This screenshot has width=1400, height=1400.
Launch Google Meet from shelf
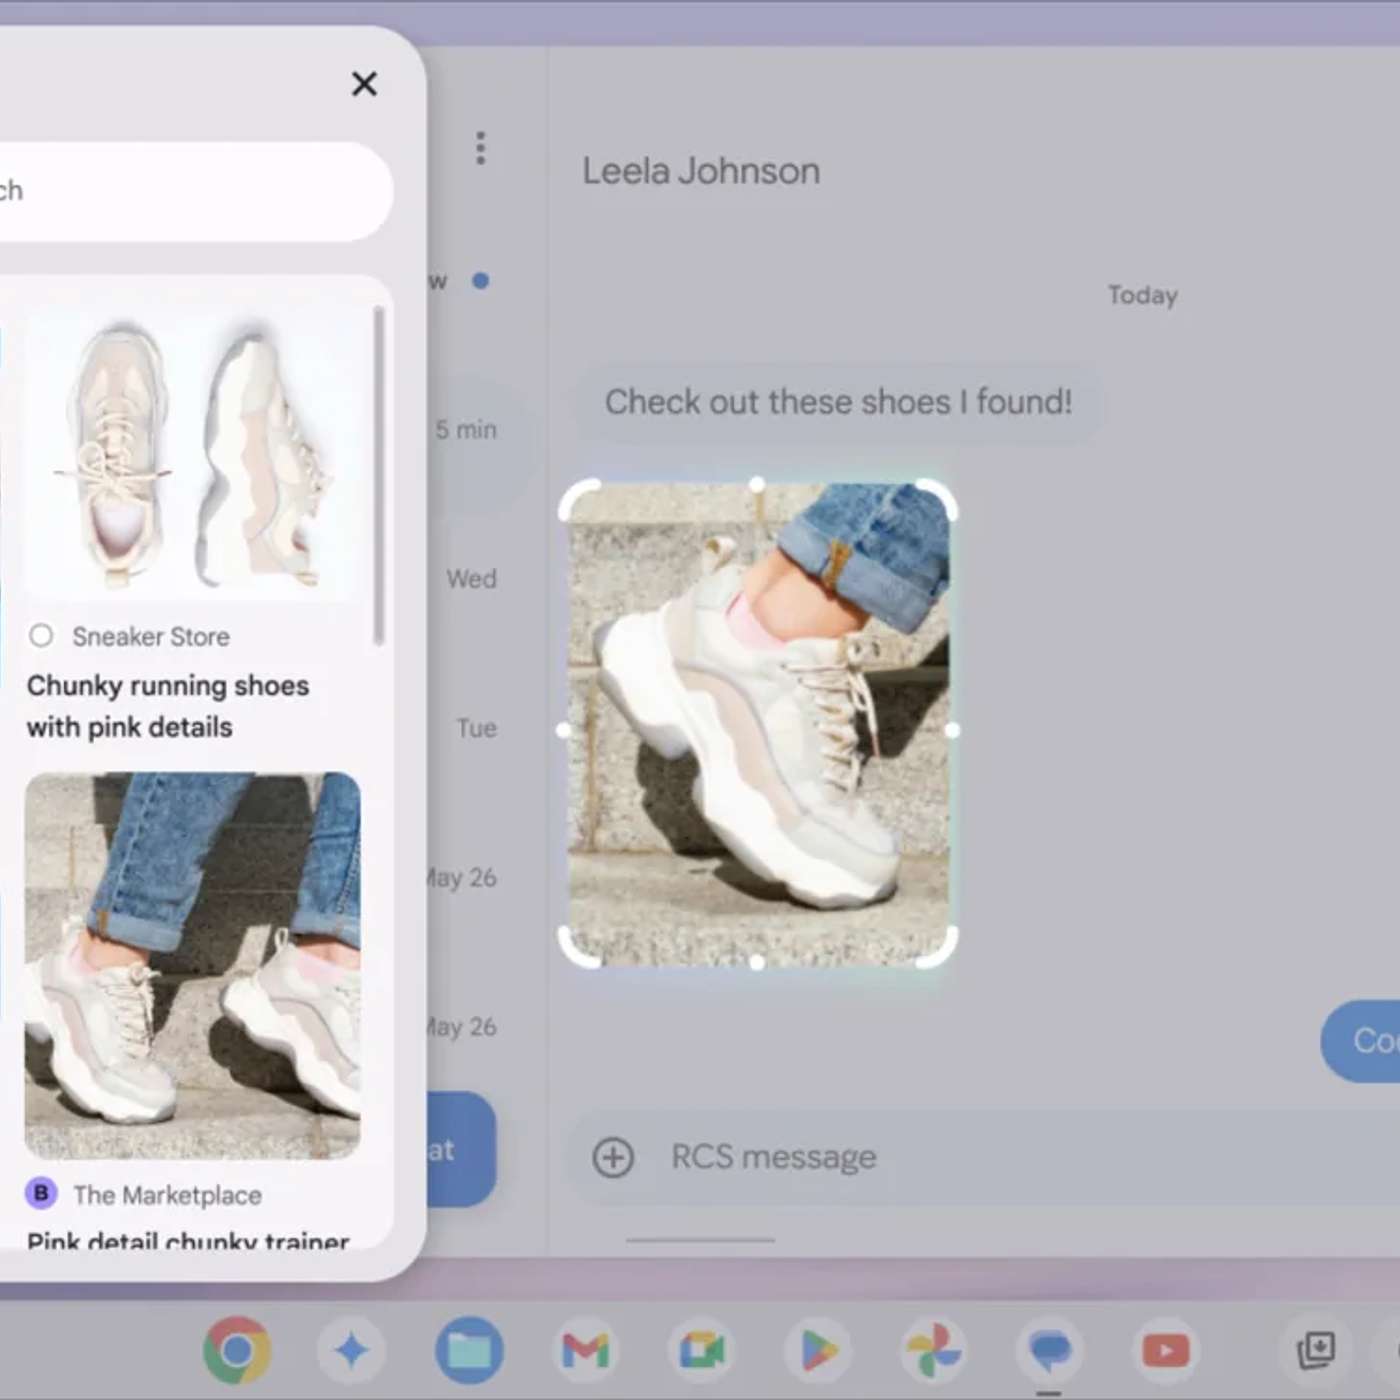(701, 1350)
